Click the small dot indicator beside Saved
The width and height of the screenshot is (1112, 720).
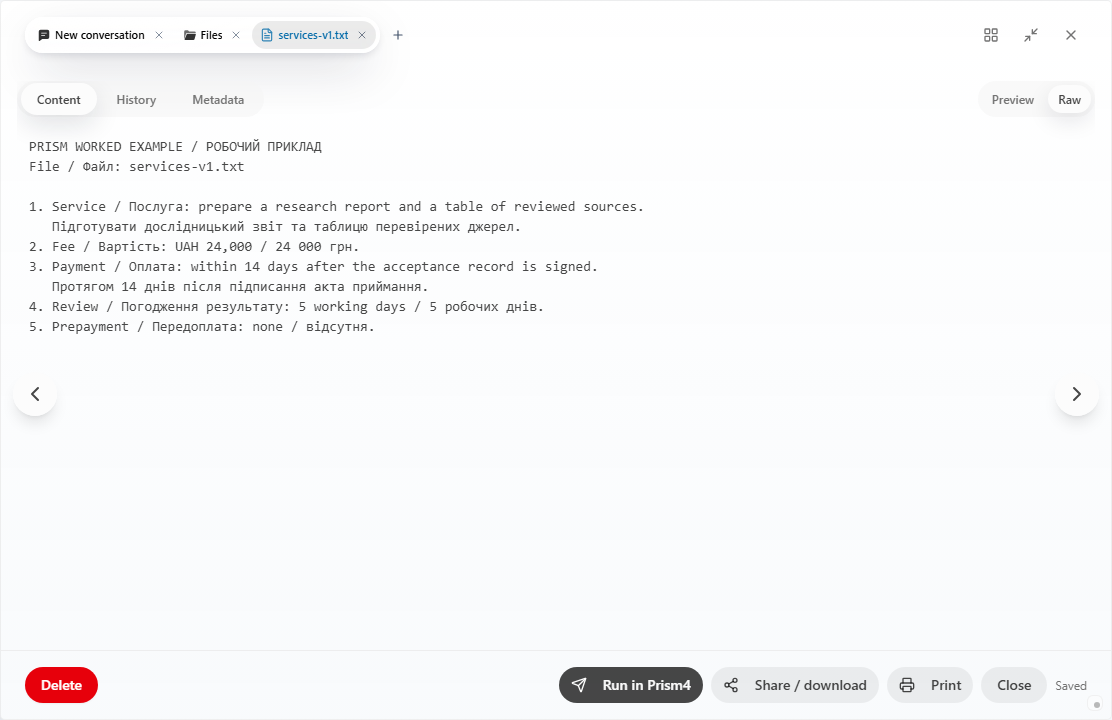[x=1096, y=704]
